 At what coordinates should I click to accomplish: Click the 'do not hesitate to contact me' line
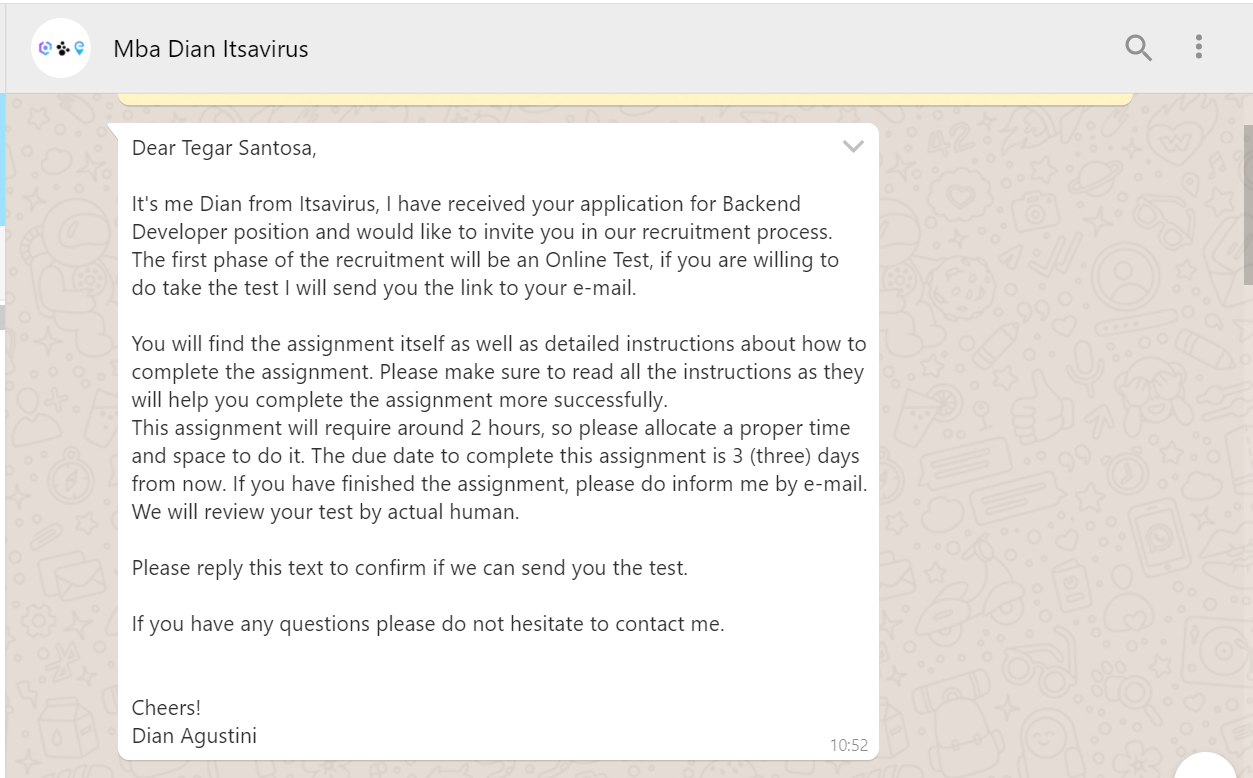point(428,624)
